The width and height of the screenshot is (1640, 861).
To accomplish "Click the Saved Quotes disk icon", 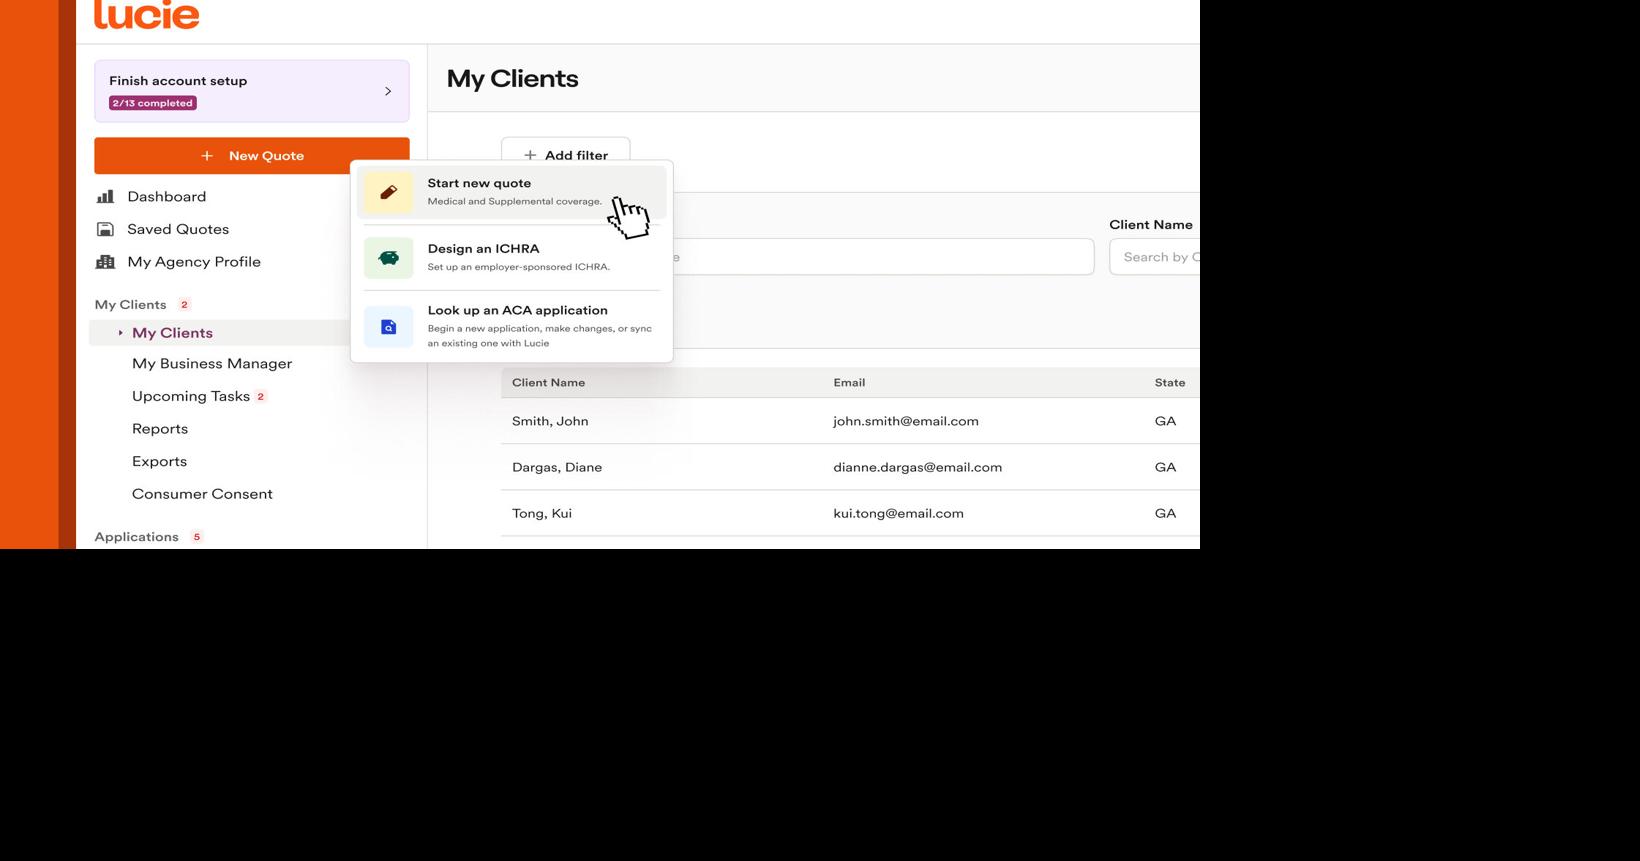I will tap(105, 229).
